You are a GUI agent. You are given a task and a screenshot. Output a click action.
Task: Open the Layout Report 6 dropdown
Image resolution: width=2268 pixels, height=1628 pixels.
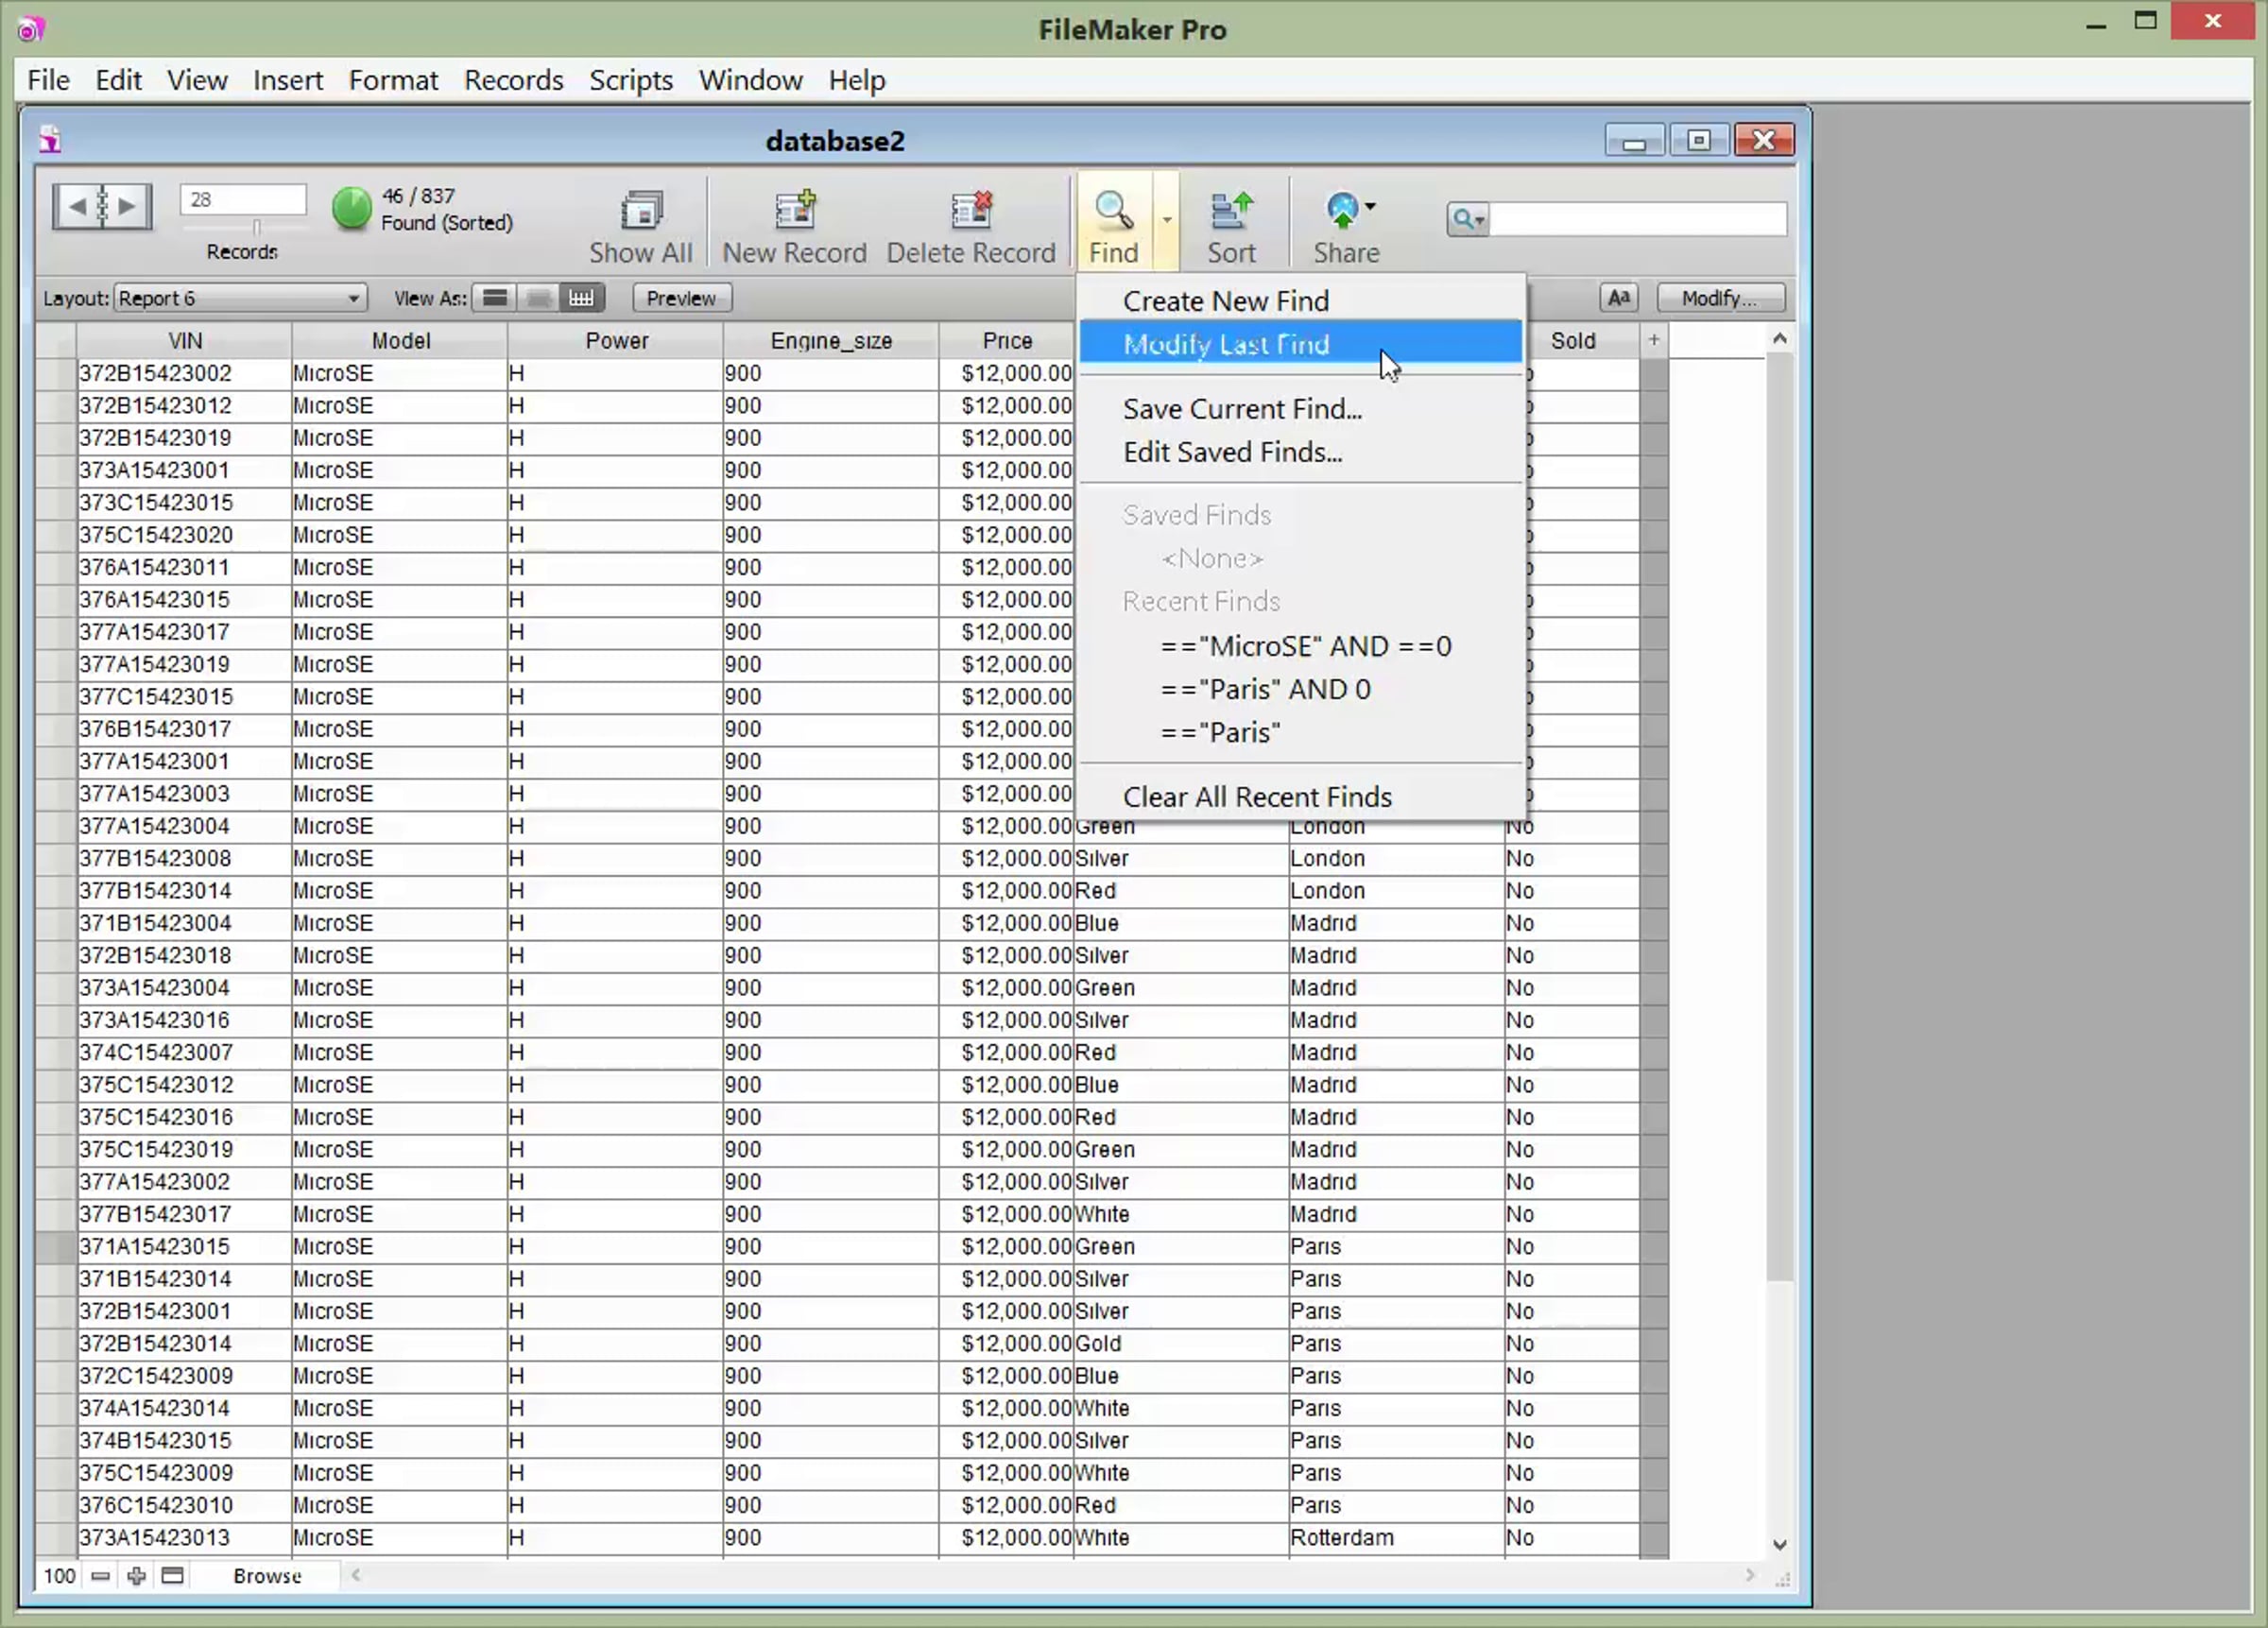(x=240, y=298)
